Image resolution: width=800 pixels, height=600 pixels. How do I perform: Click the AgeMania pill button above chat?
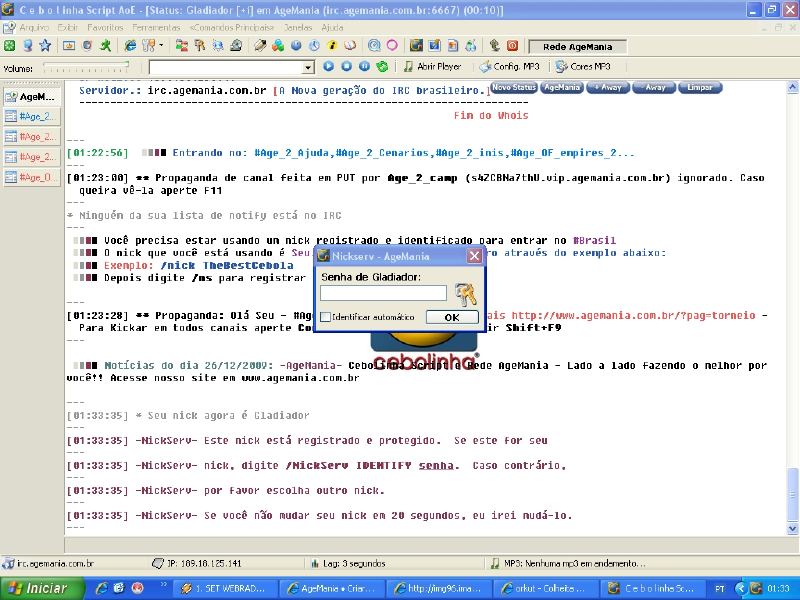(562, 87)
